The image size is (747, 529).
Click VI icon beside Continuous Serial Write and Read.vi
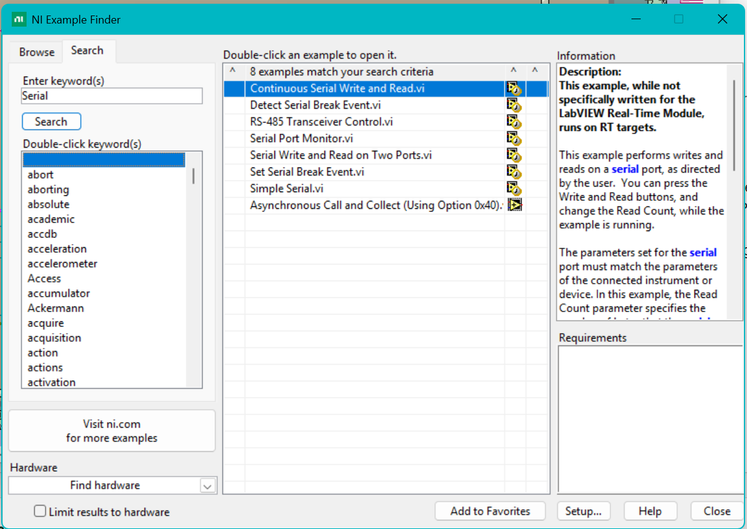tap(514, 89)
